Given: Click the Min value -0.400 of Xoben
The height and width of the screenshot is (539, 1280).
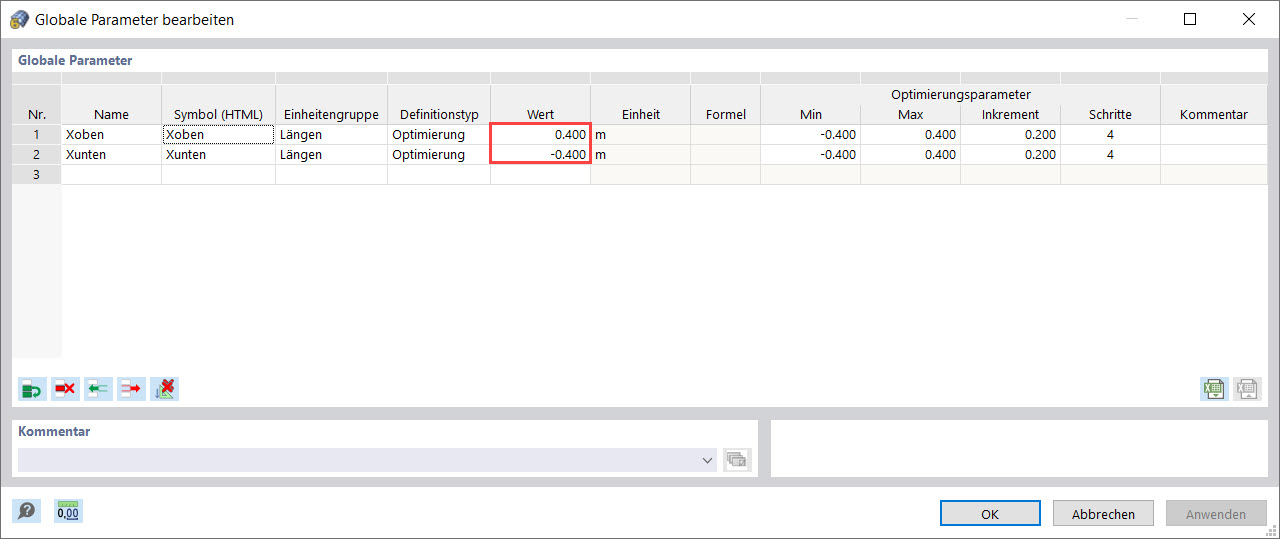Looking at the screenshot, I should (810, 134).
